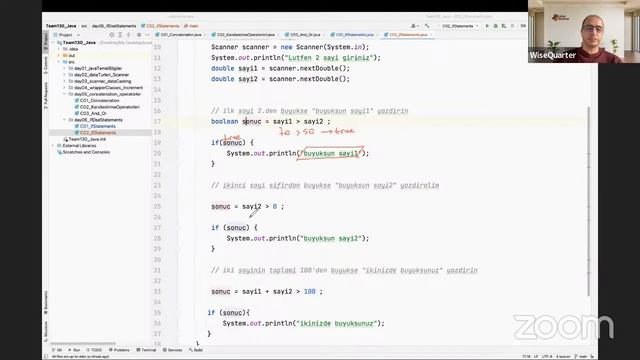Collapse day05_concatenation_operatorler package
The height and width of the screenshot is (360, 640).
64,94
